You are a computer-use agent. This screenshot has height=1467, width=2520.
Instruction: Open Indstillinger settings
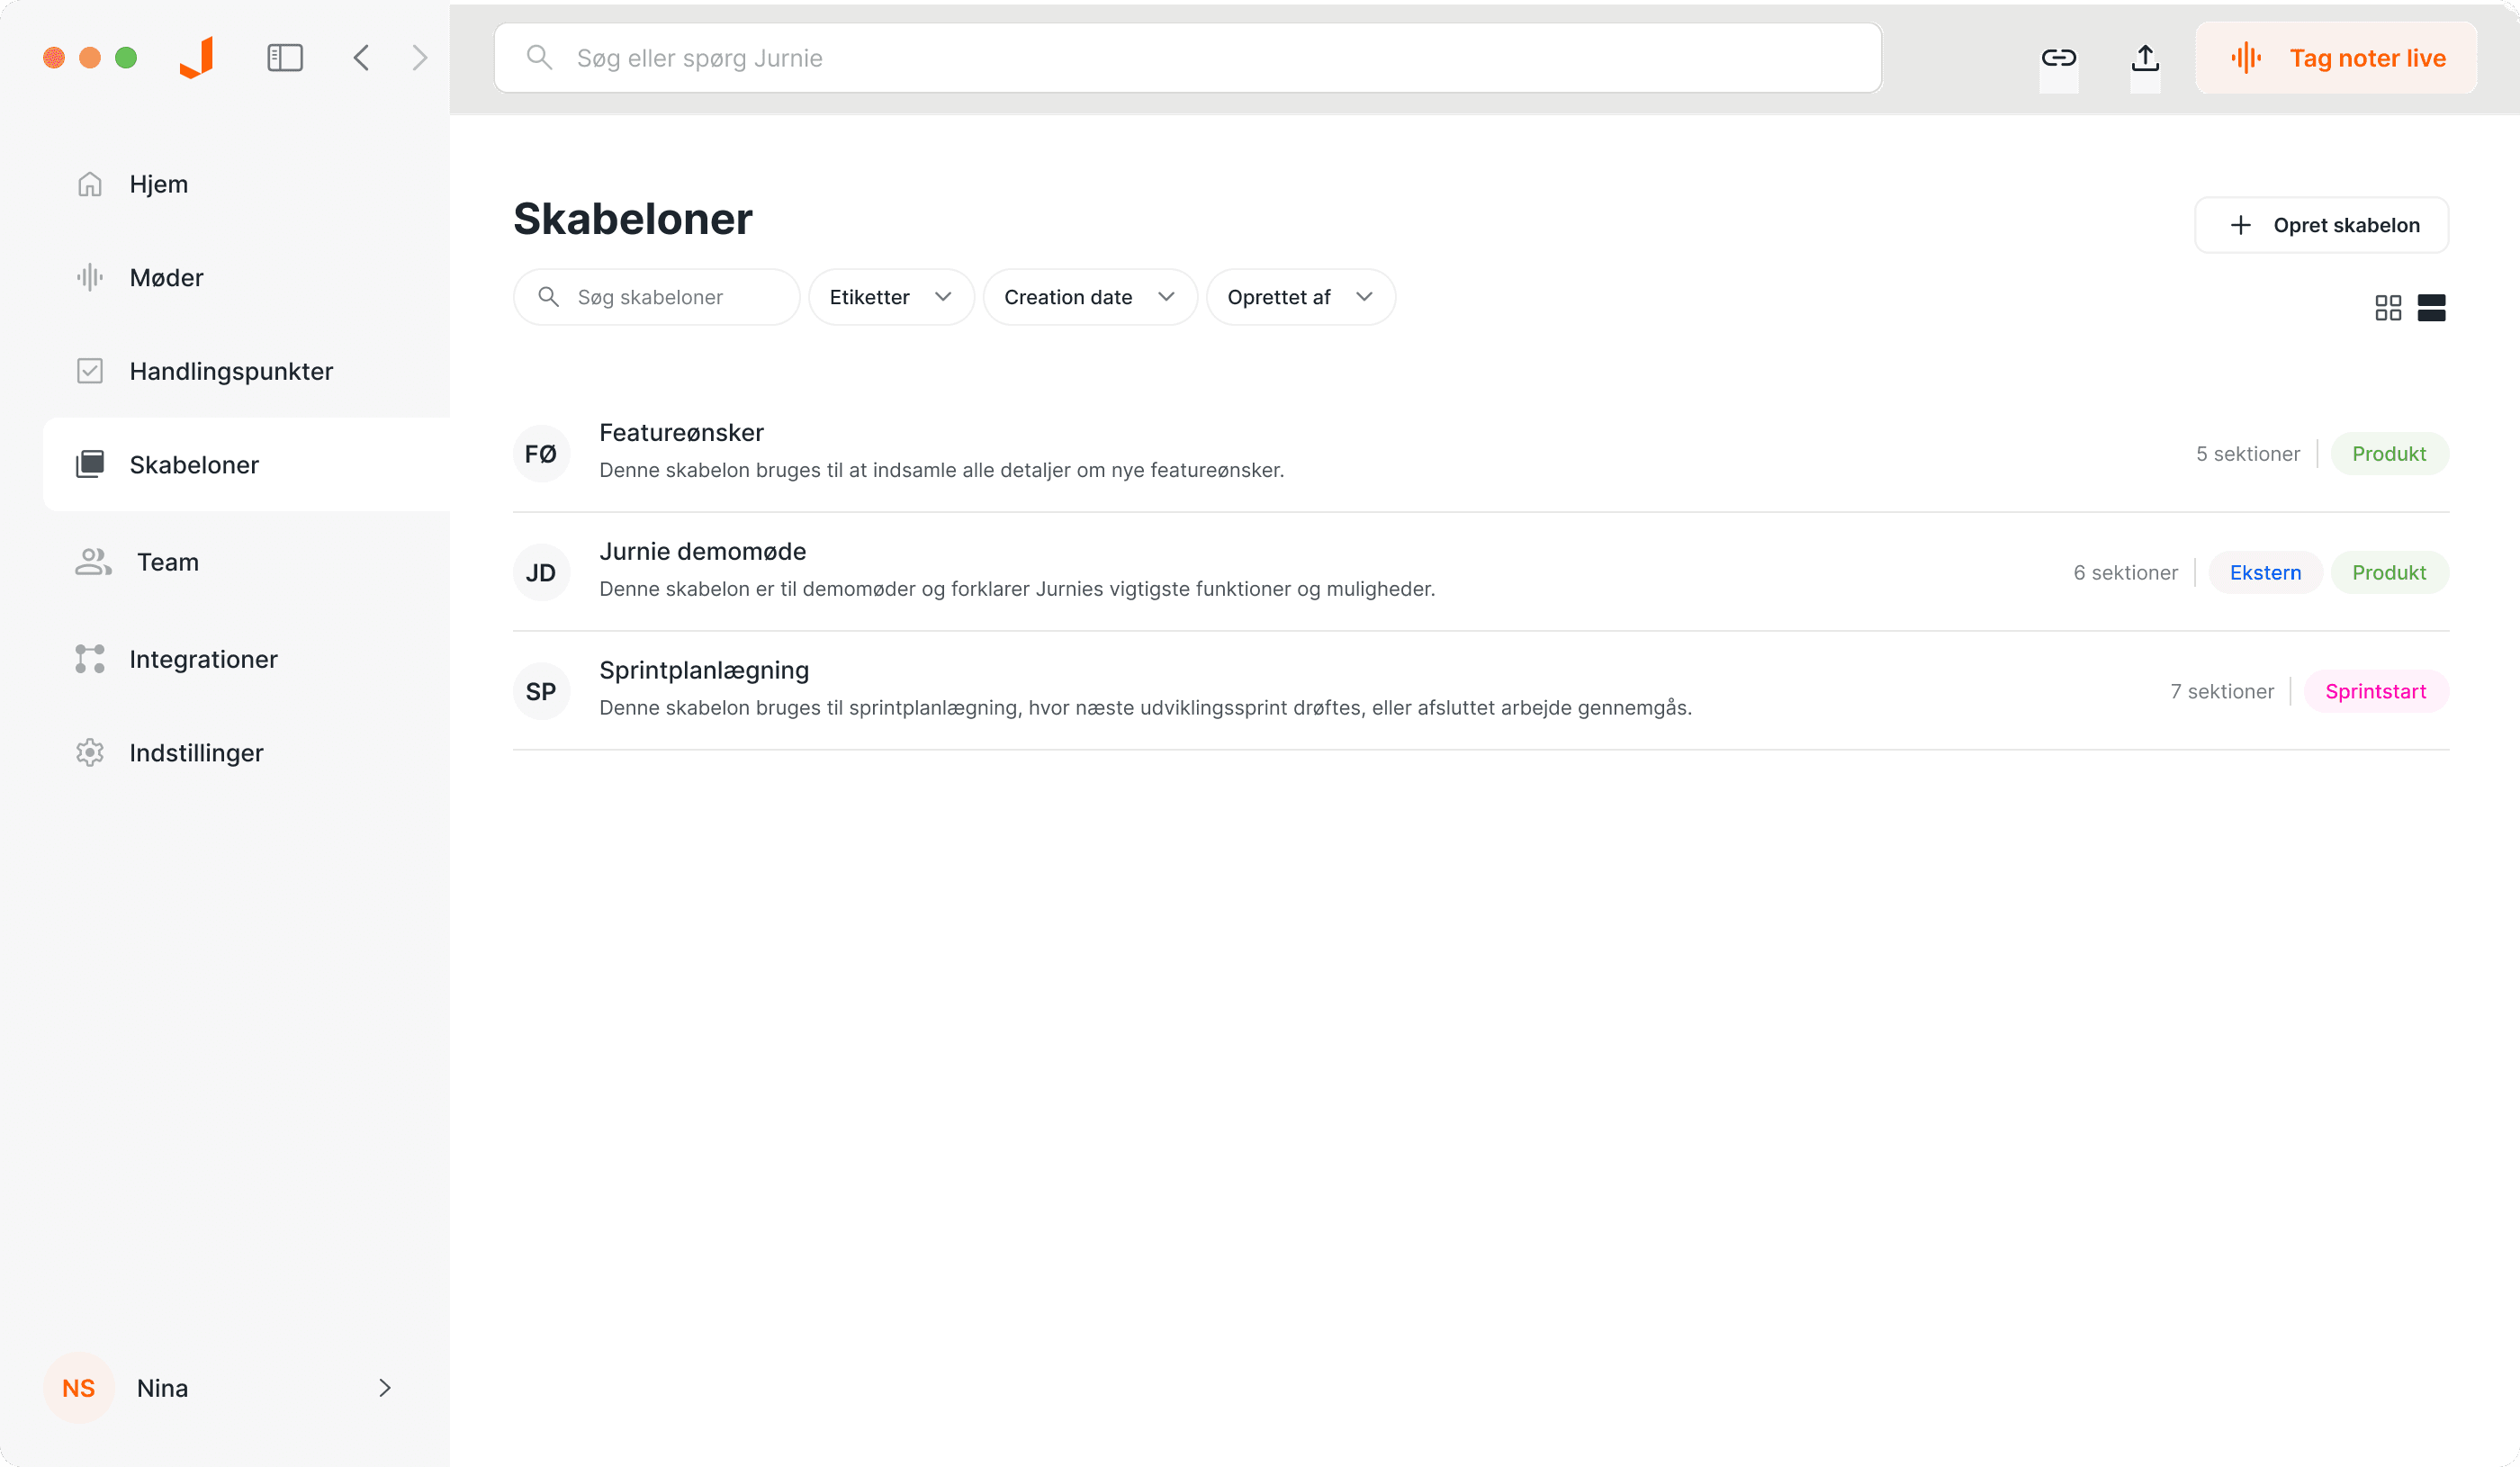(x=196, y=752)
